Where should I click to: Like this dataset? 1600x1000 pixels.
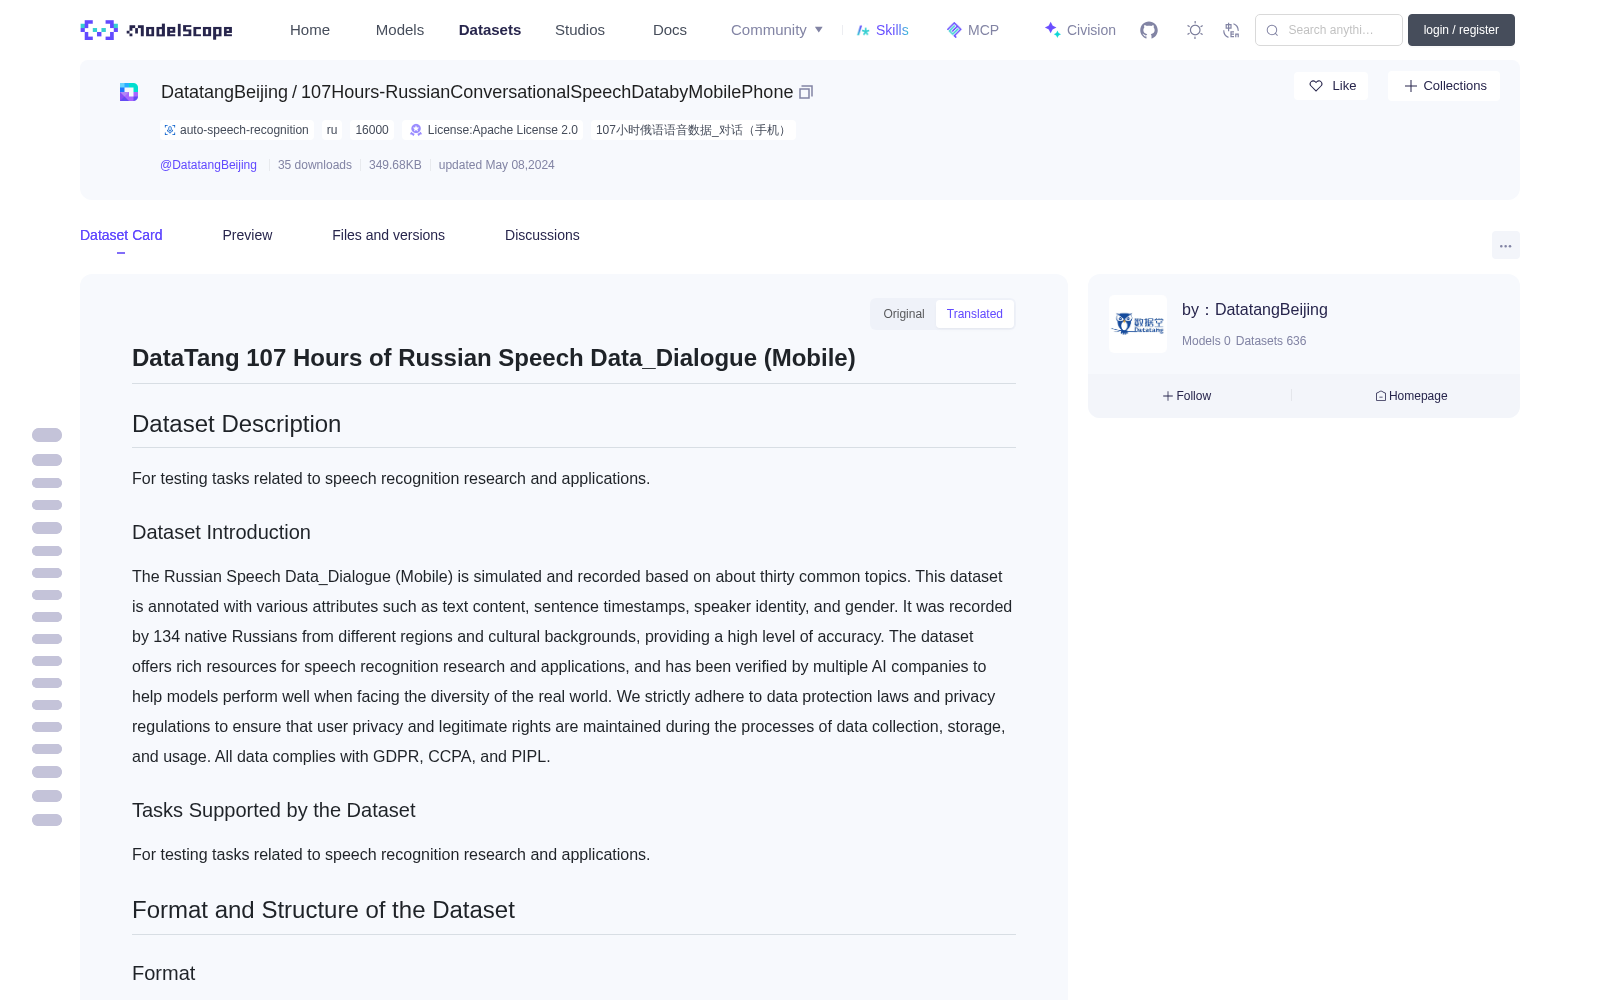1331,86
